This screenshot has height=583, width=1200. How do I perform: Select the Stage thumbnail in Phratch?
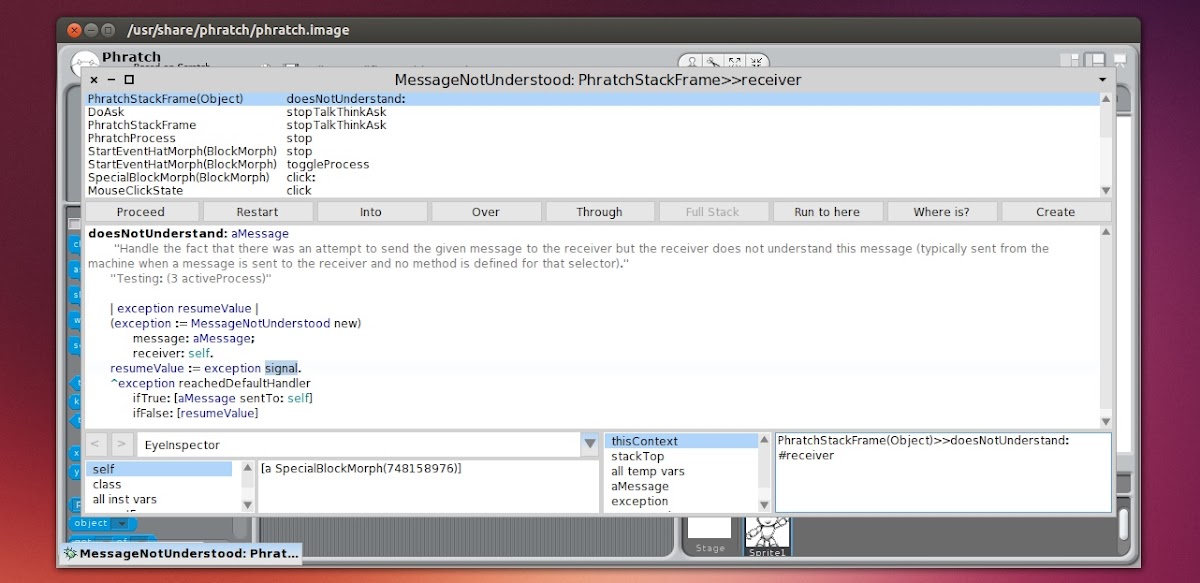[710, 535]
